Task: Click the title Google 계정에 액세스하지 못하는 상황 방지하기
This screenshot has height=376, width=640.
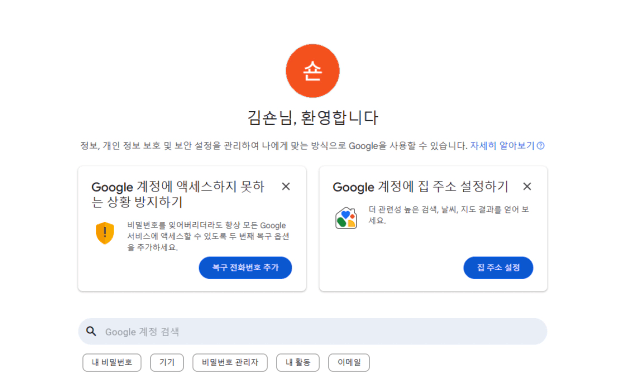Action: pos(178,194)
